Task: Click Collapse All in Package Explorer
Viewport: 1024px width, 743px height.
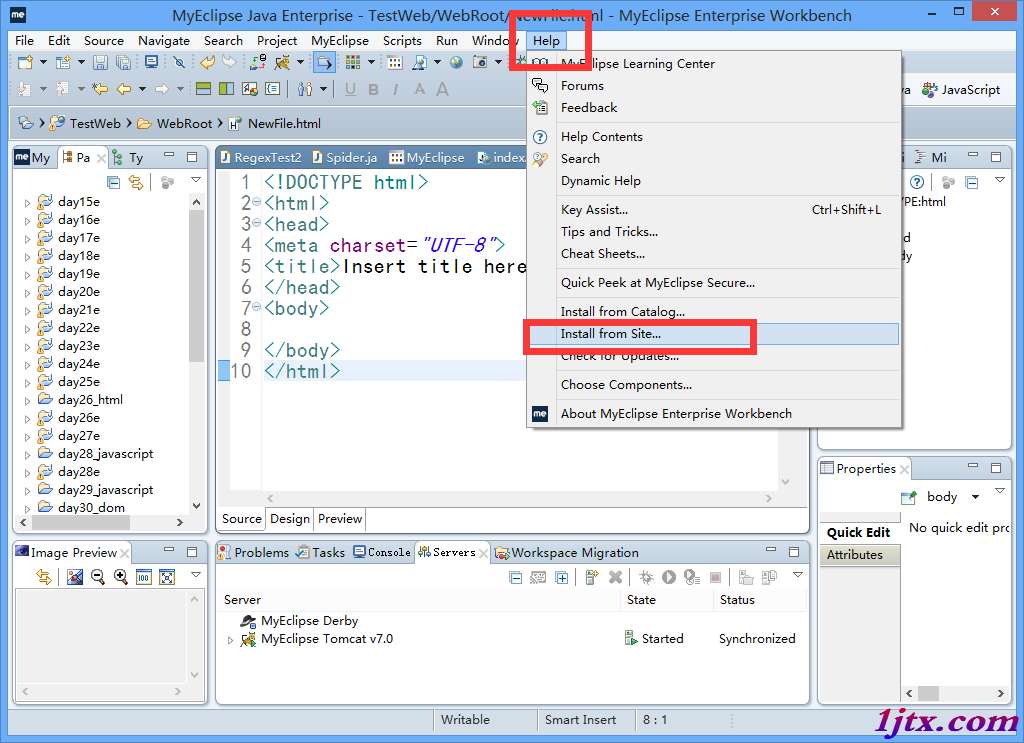Action: [114, 182]
